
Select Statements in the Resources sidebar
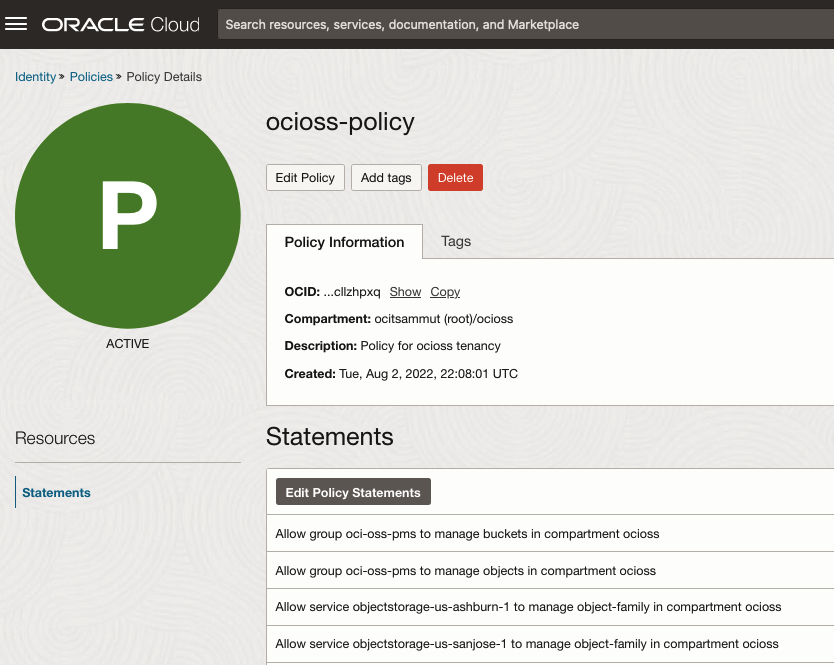click(x=56, y=492)
